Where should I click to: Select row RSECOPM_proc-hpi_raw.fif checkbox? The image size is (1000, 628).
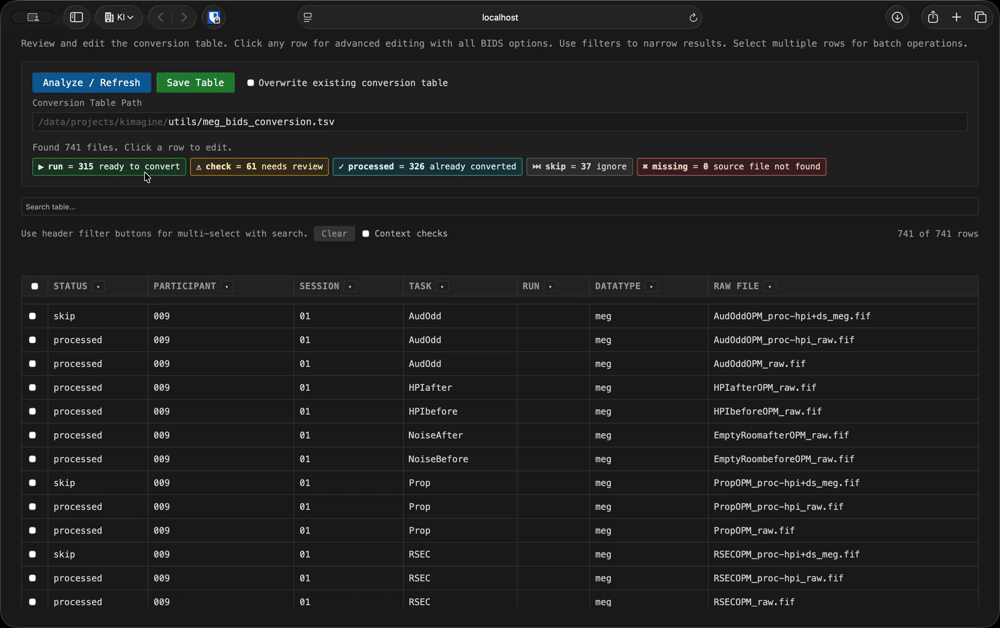point(33,578)
